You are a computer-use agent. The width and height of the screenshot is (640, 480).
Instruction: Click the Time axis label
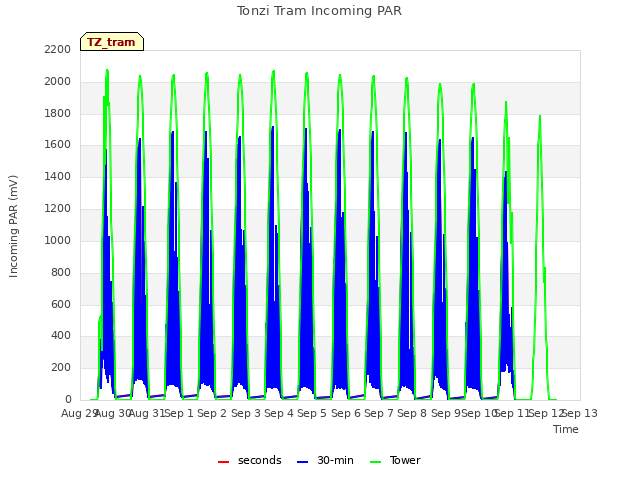tap(566, 429)
